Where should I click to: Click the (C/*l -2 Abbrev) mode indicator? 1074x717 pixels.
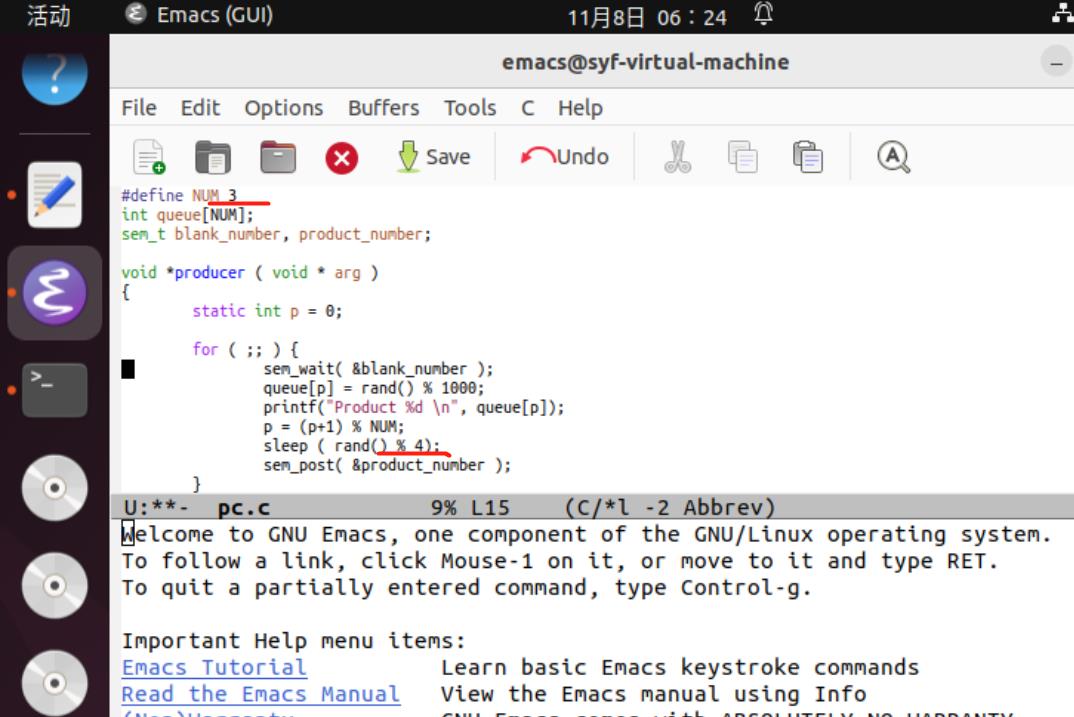point(670,507)
